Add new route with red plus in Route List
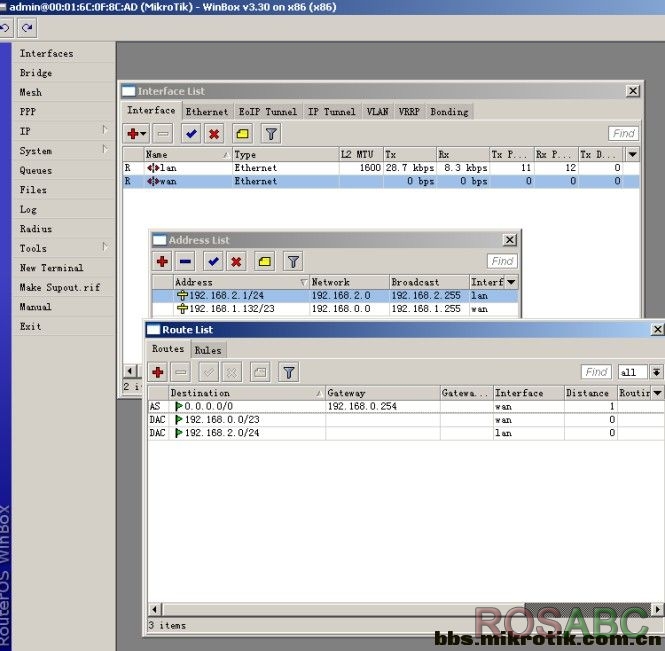This screenshot has height=651, width=665. pyautogui.click(x=158, y=372)
